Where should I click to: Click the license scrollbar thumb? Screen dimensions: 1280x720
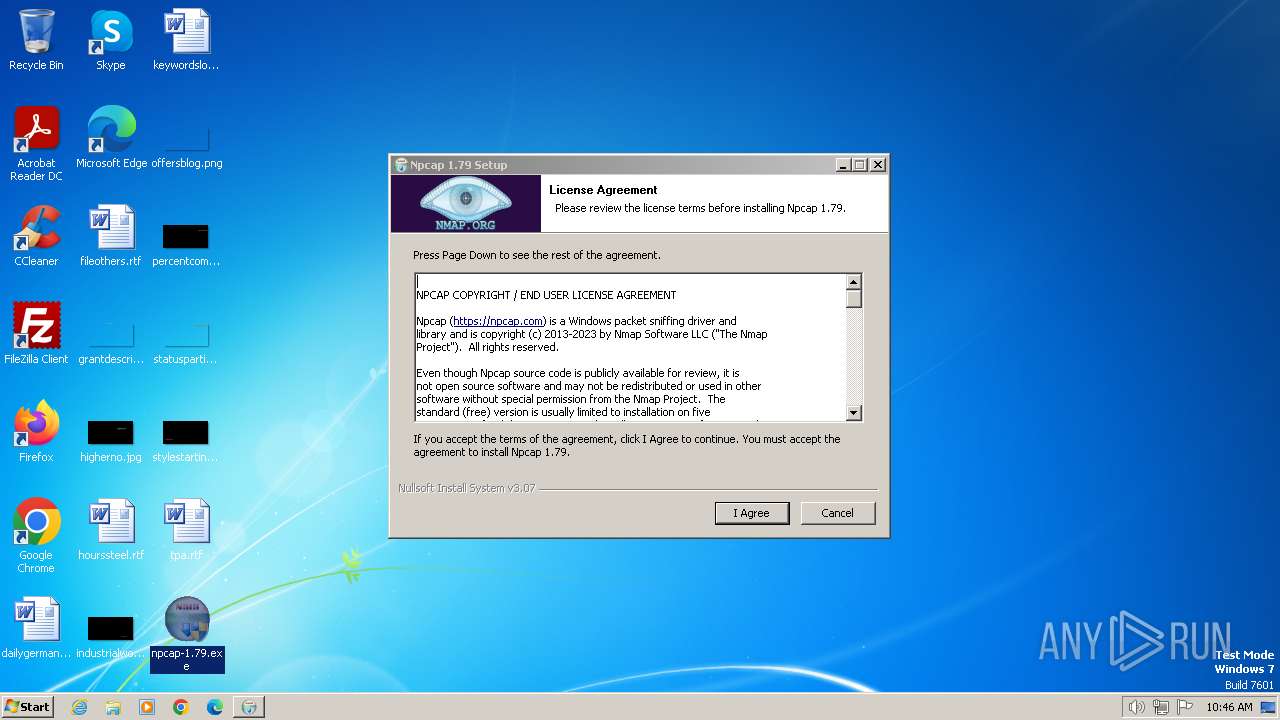point(853,298)
